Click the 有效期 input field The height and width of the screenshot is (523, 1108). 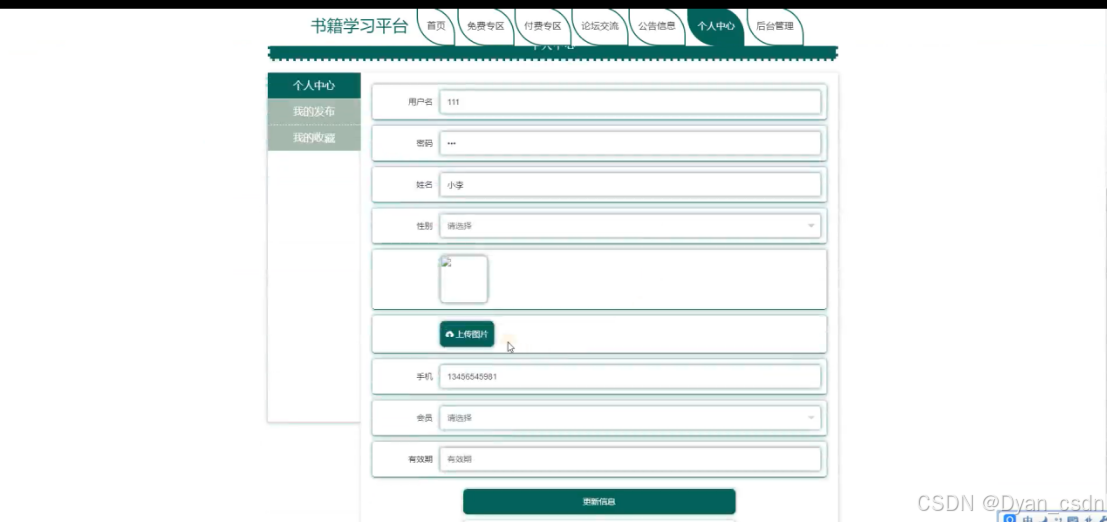630,459
